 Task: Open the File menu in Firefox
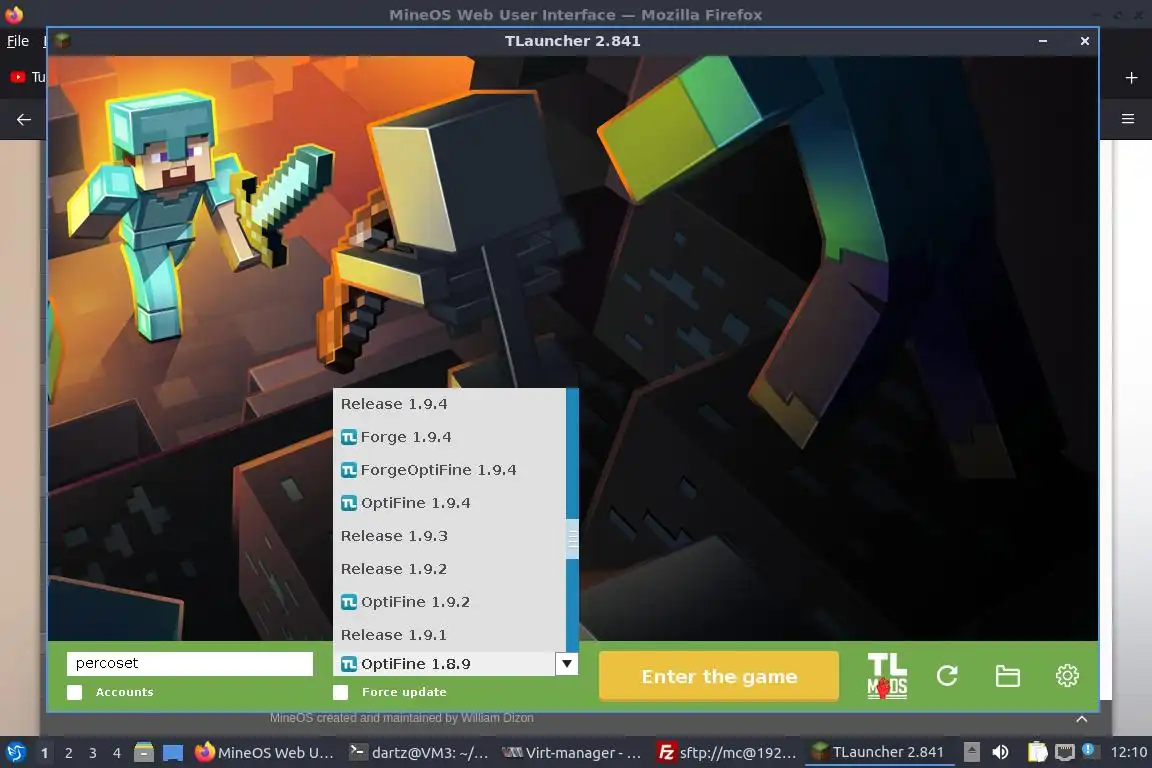coord(18,41)
